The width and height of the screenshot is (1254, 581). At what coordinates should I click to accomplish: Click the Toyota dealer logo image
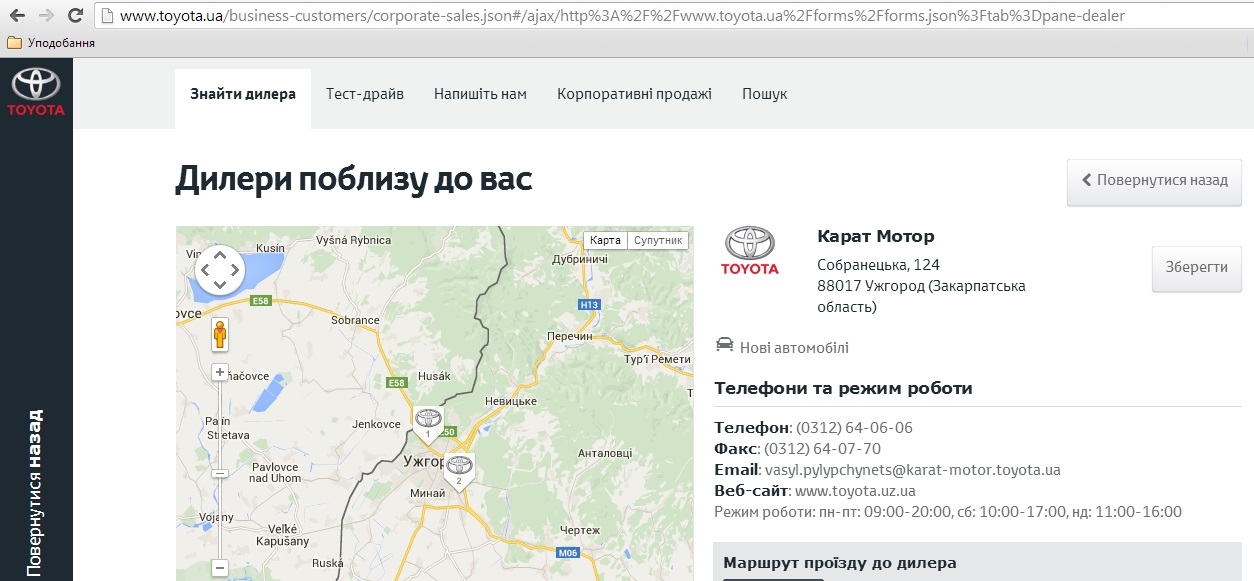pyautogui.click(x=749, y=251)
